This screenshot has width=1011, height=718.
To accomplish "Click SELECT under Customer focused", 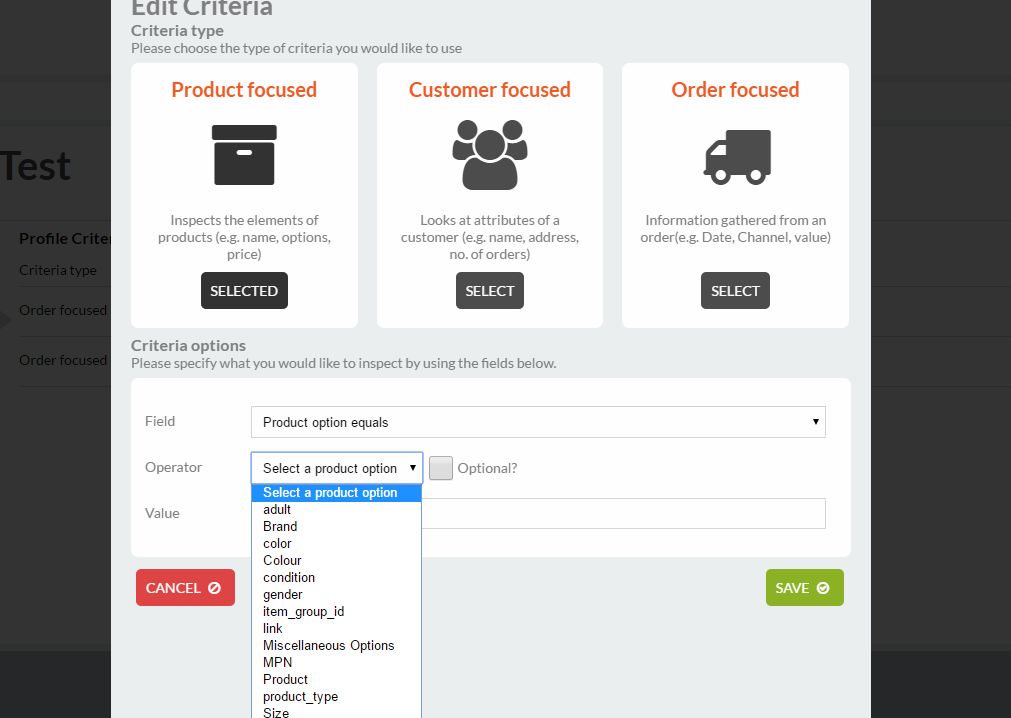I will coord(489,291).
